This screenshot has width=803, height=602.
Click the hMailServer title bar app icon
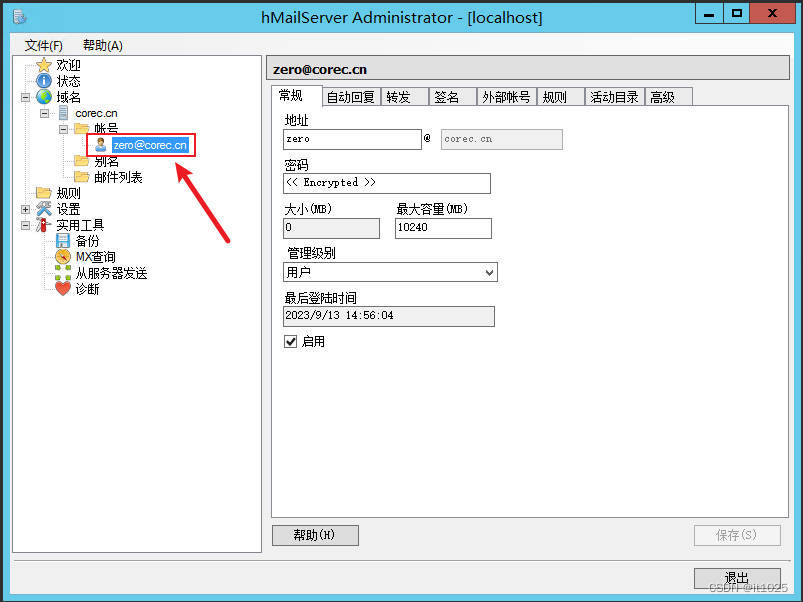[19, 17]
